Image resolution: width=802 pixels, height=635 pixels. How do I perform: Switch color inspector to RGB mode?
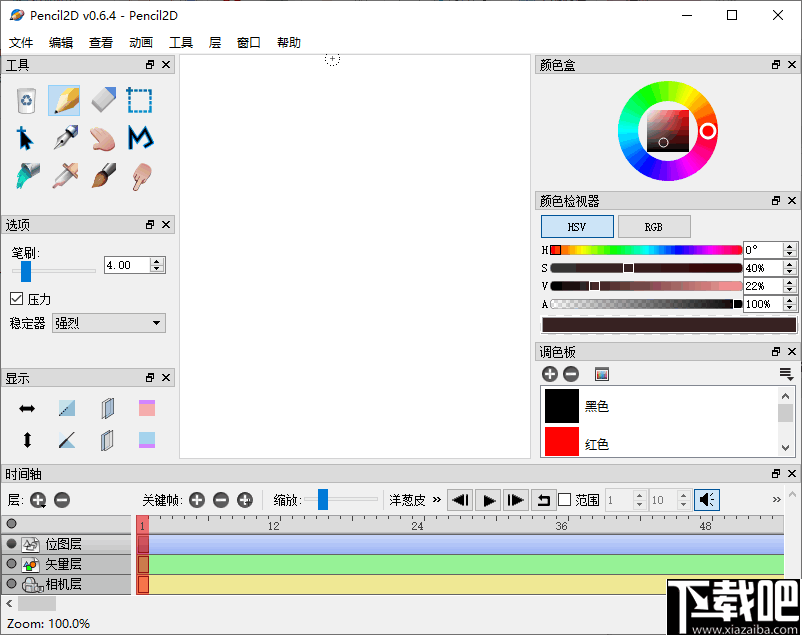654,226
